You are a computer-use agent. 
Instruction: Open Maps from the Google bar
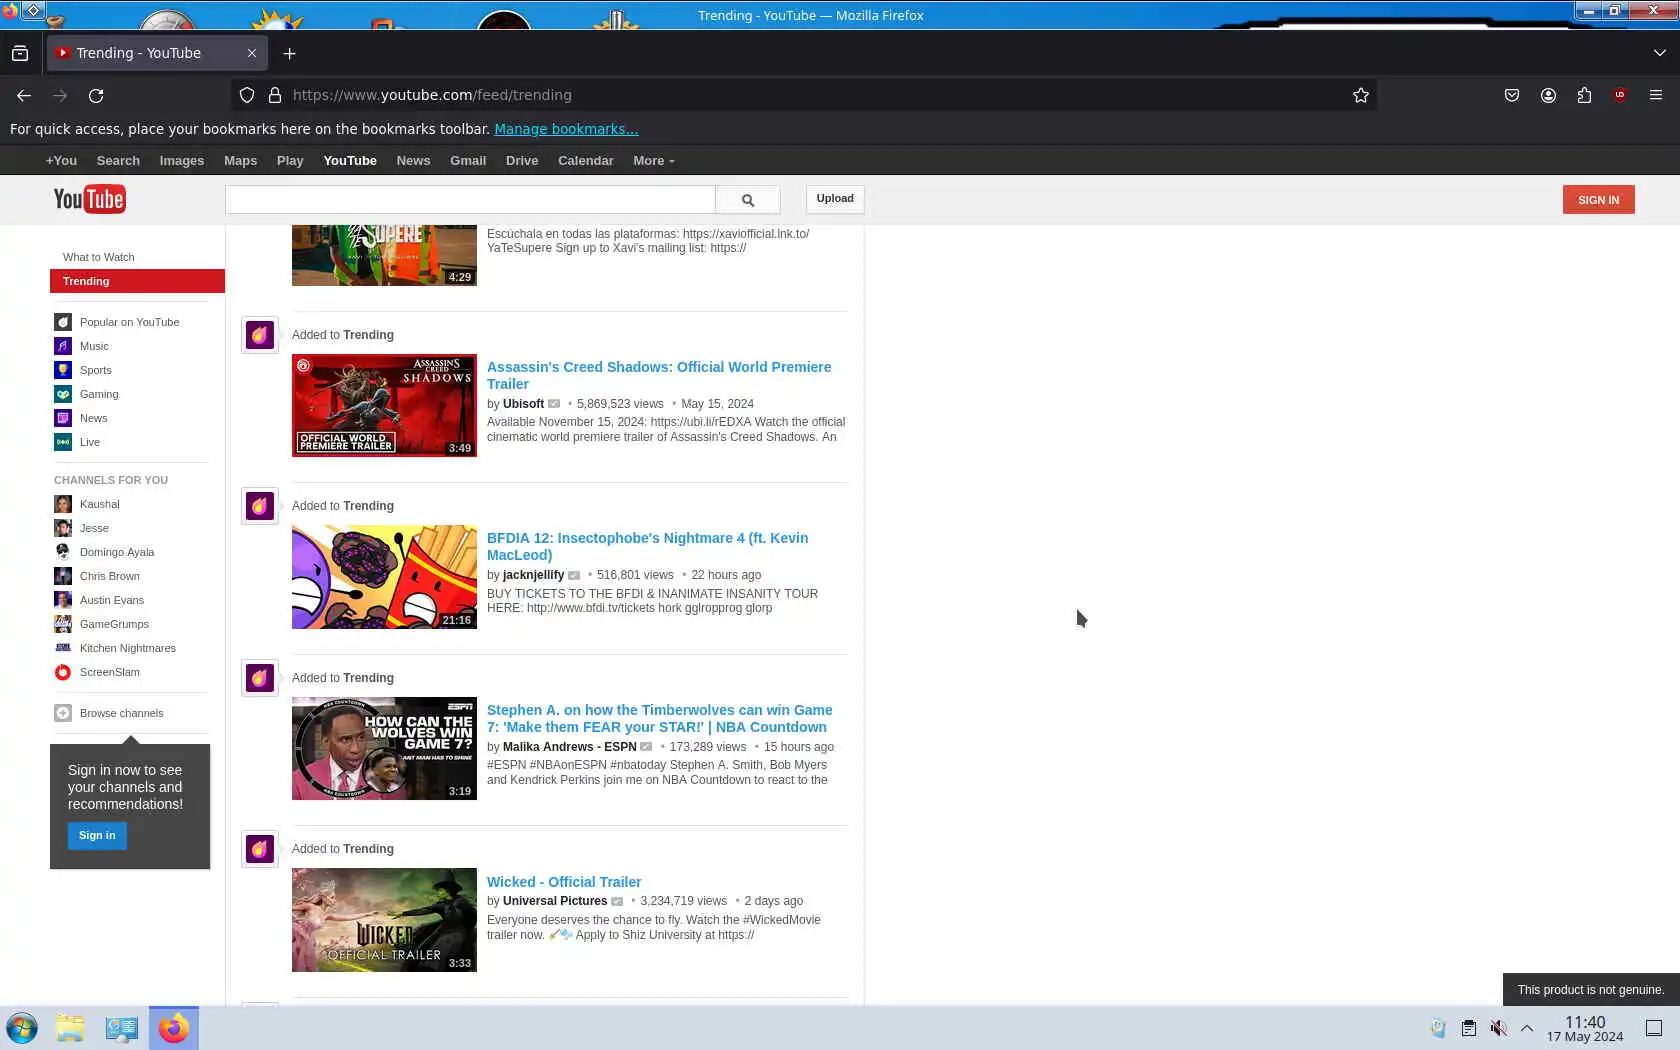coord(240,160)
